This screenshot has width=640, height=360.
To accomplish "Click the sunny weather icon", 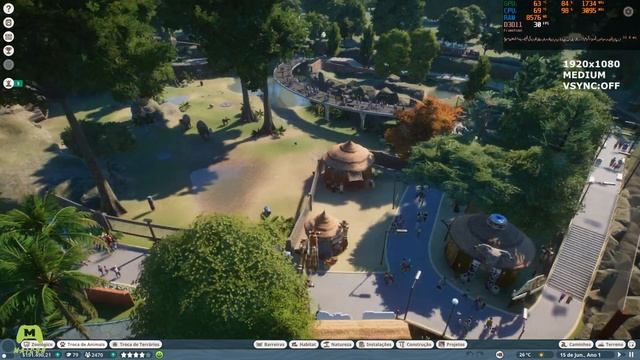I will pyautogui.click(x=541, y=355).
